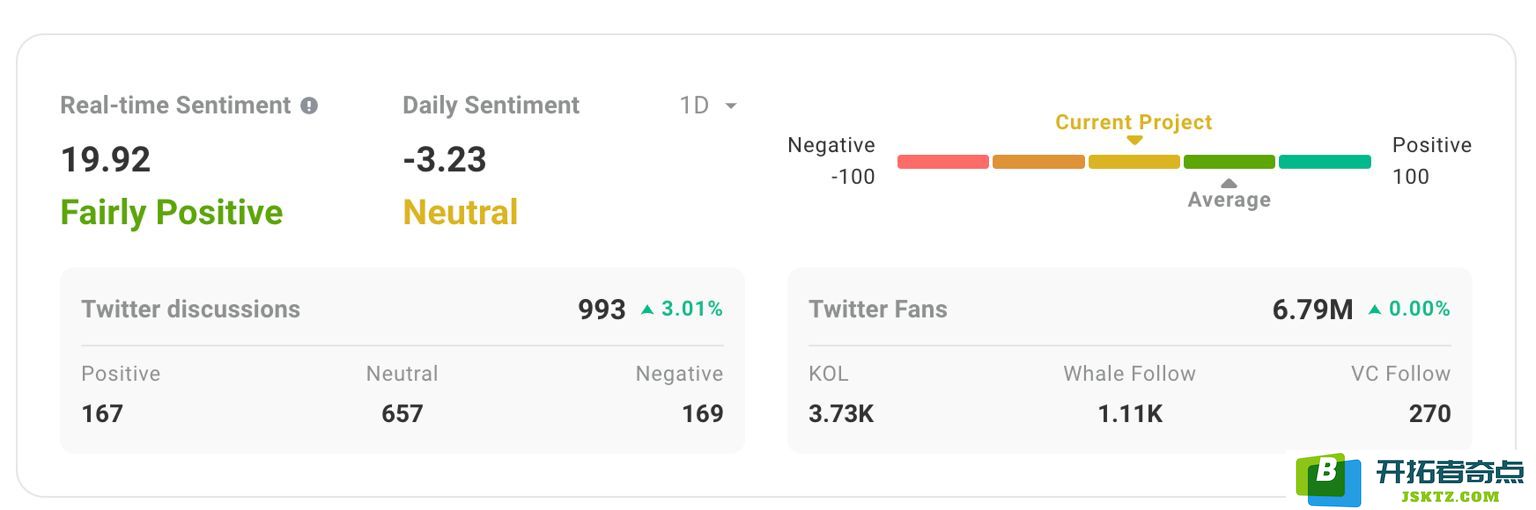This screenshot has height=510, width=1536.
Task: Click the Twitter discussions heading
Action: click(191, 309)
